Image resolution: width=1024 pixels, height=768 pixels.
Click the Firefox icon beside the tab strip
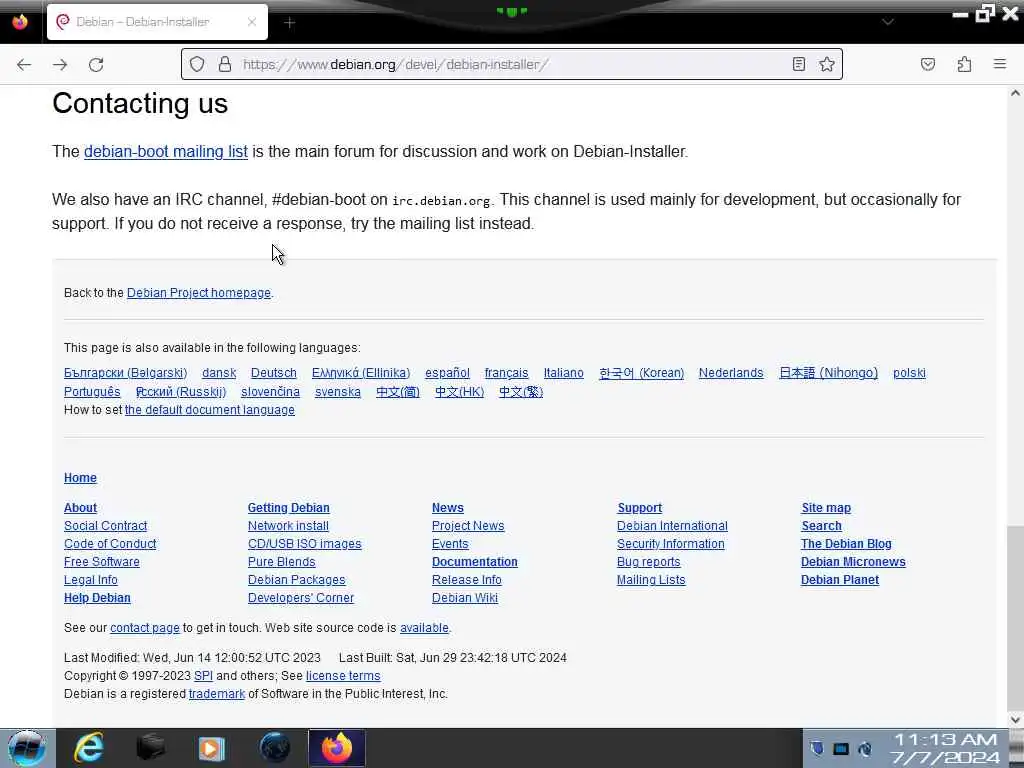point(20,22)
